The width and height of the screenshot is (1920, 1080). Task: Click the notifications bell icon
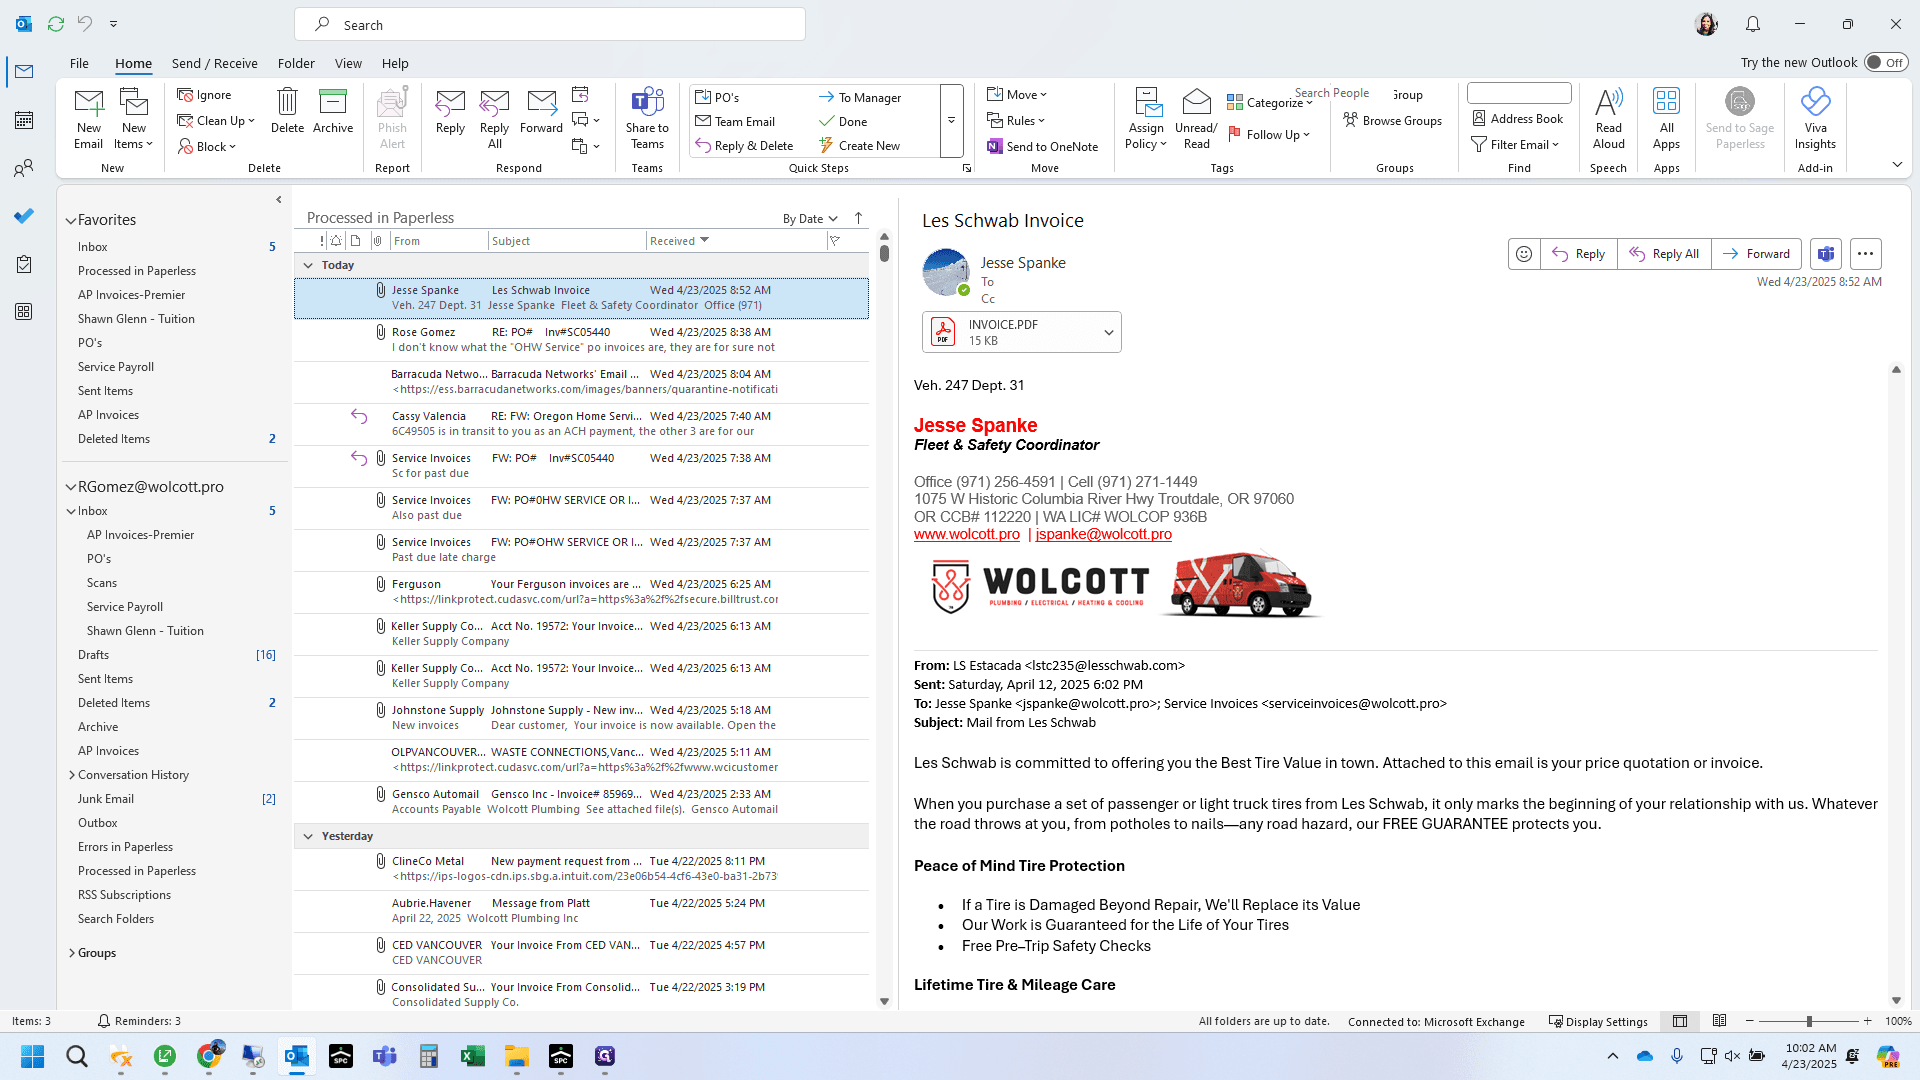coord(1753,24)
